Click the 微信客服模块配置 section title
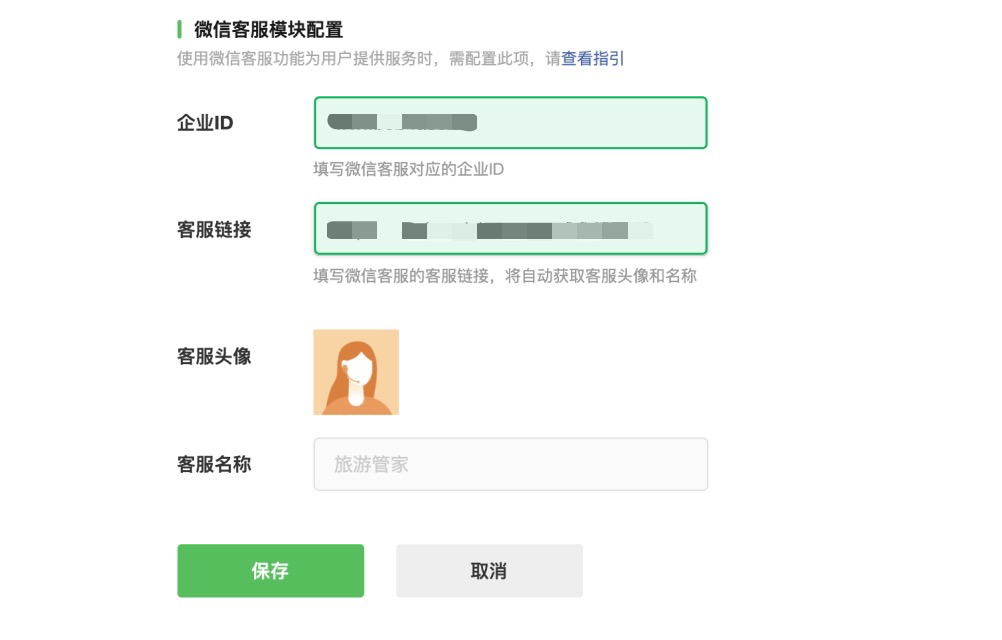Image resolution: width=1002 pixels, height=640 pixels. (268, 29)
